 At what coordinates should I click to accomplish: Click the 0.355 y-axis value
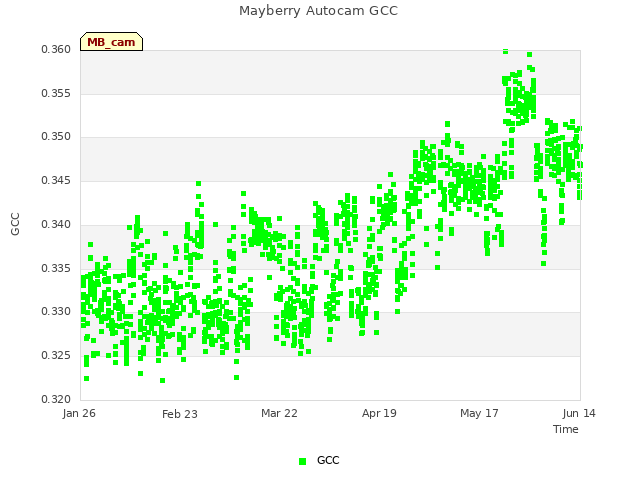click(x=56, y=93)
